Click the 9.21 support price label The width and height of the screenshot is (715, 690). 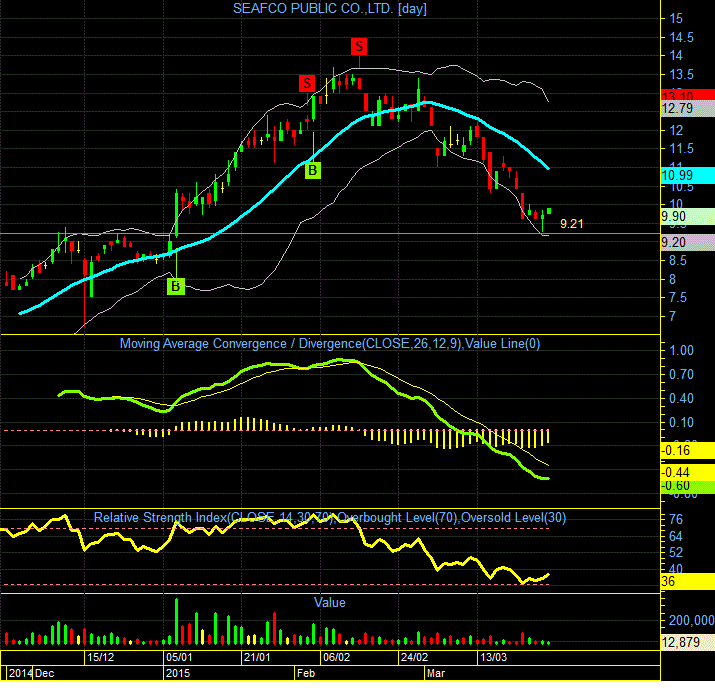571,223
